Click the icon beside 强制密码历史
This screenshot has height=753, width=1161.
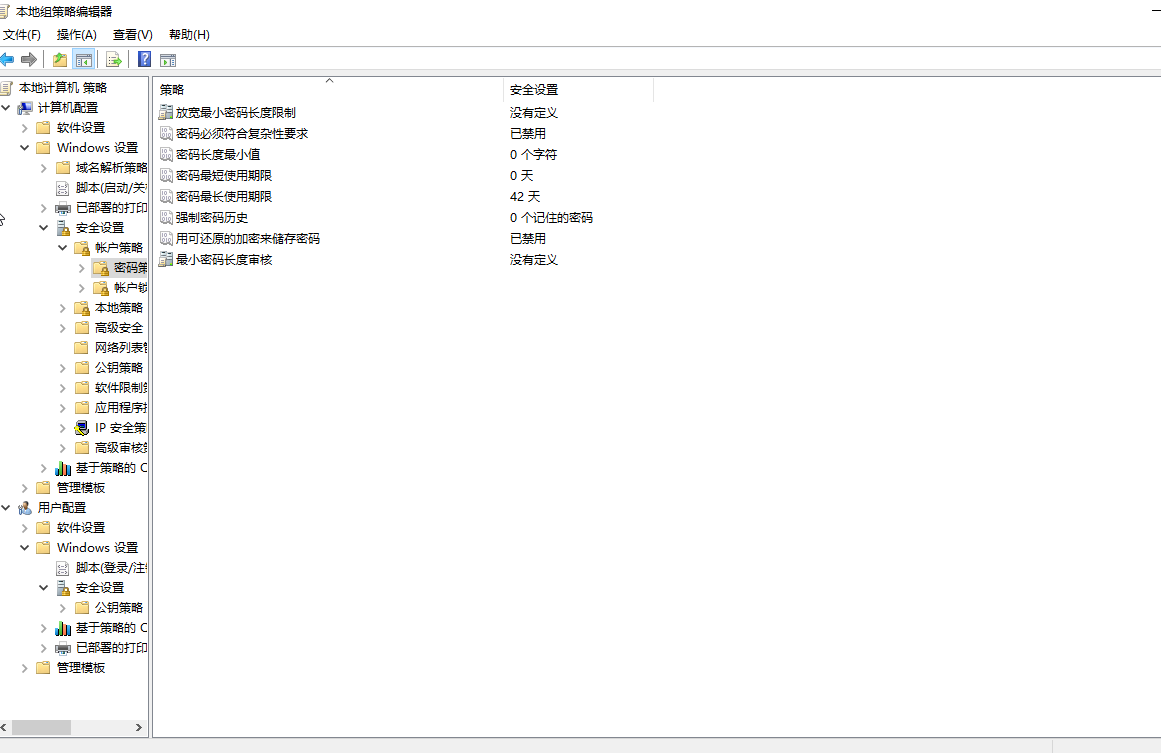166,218
